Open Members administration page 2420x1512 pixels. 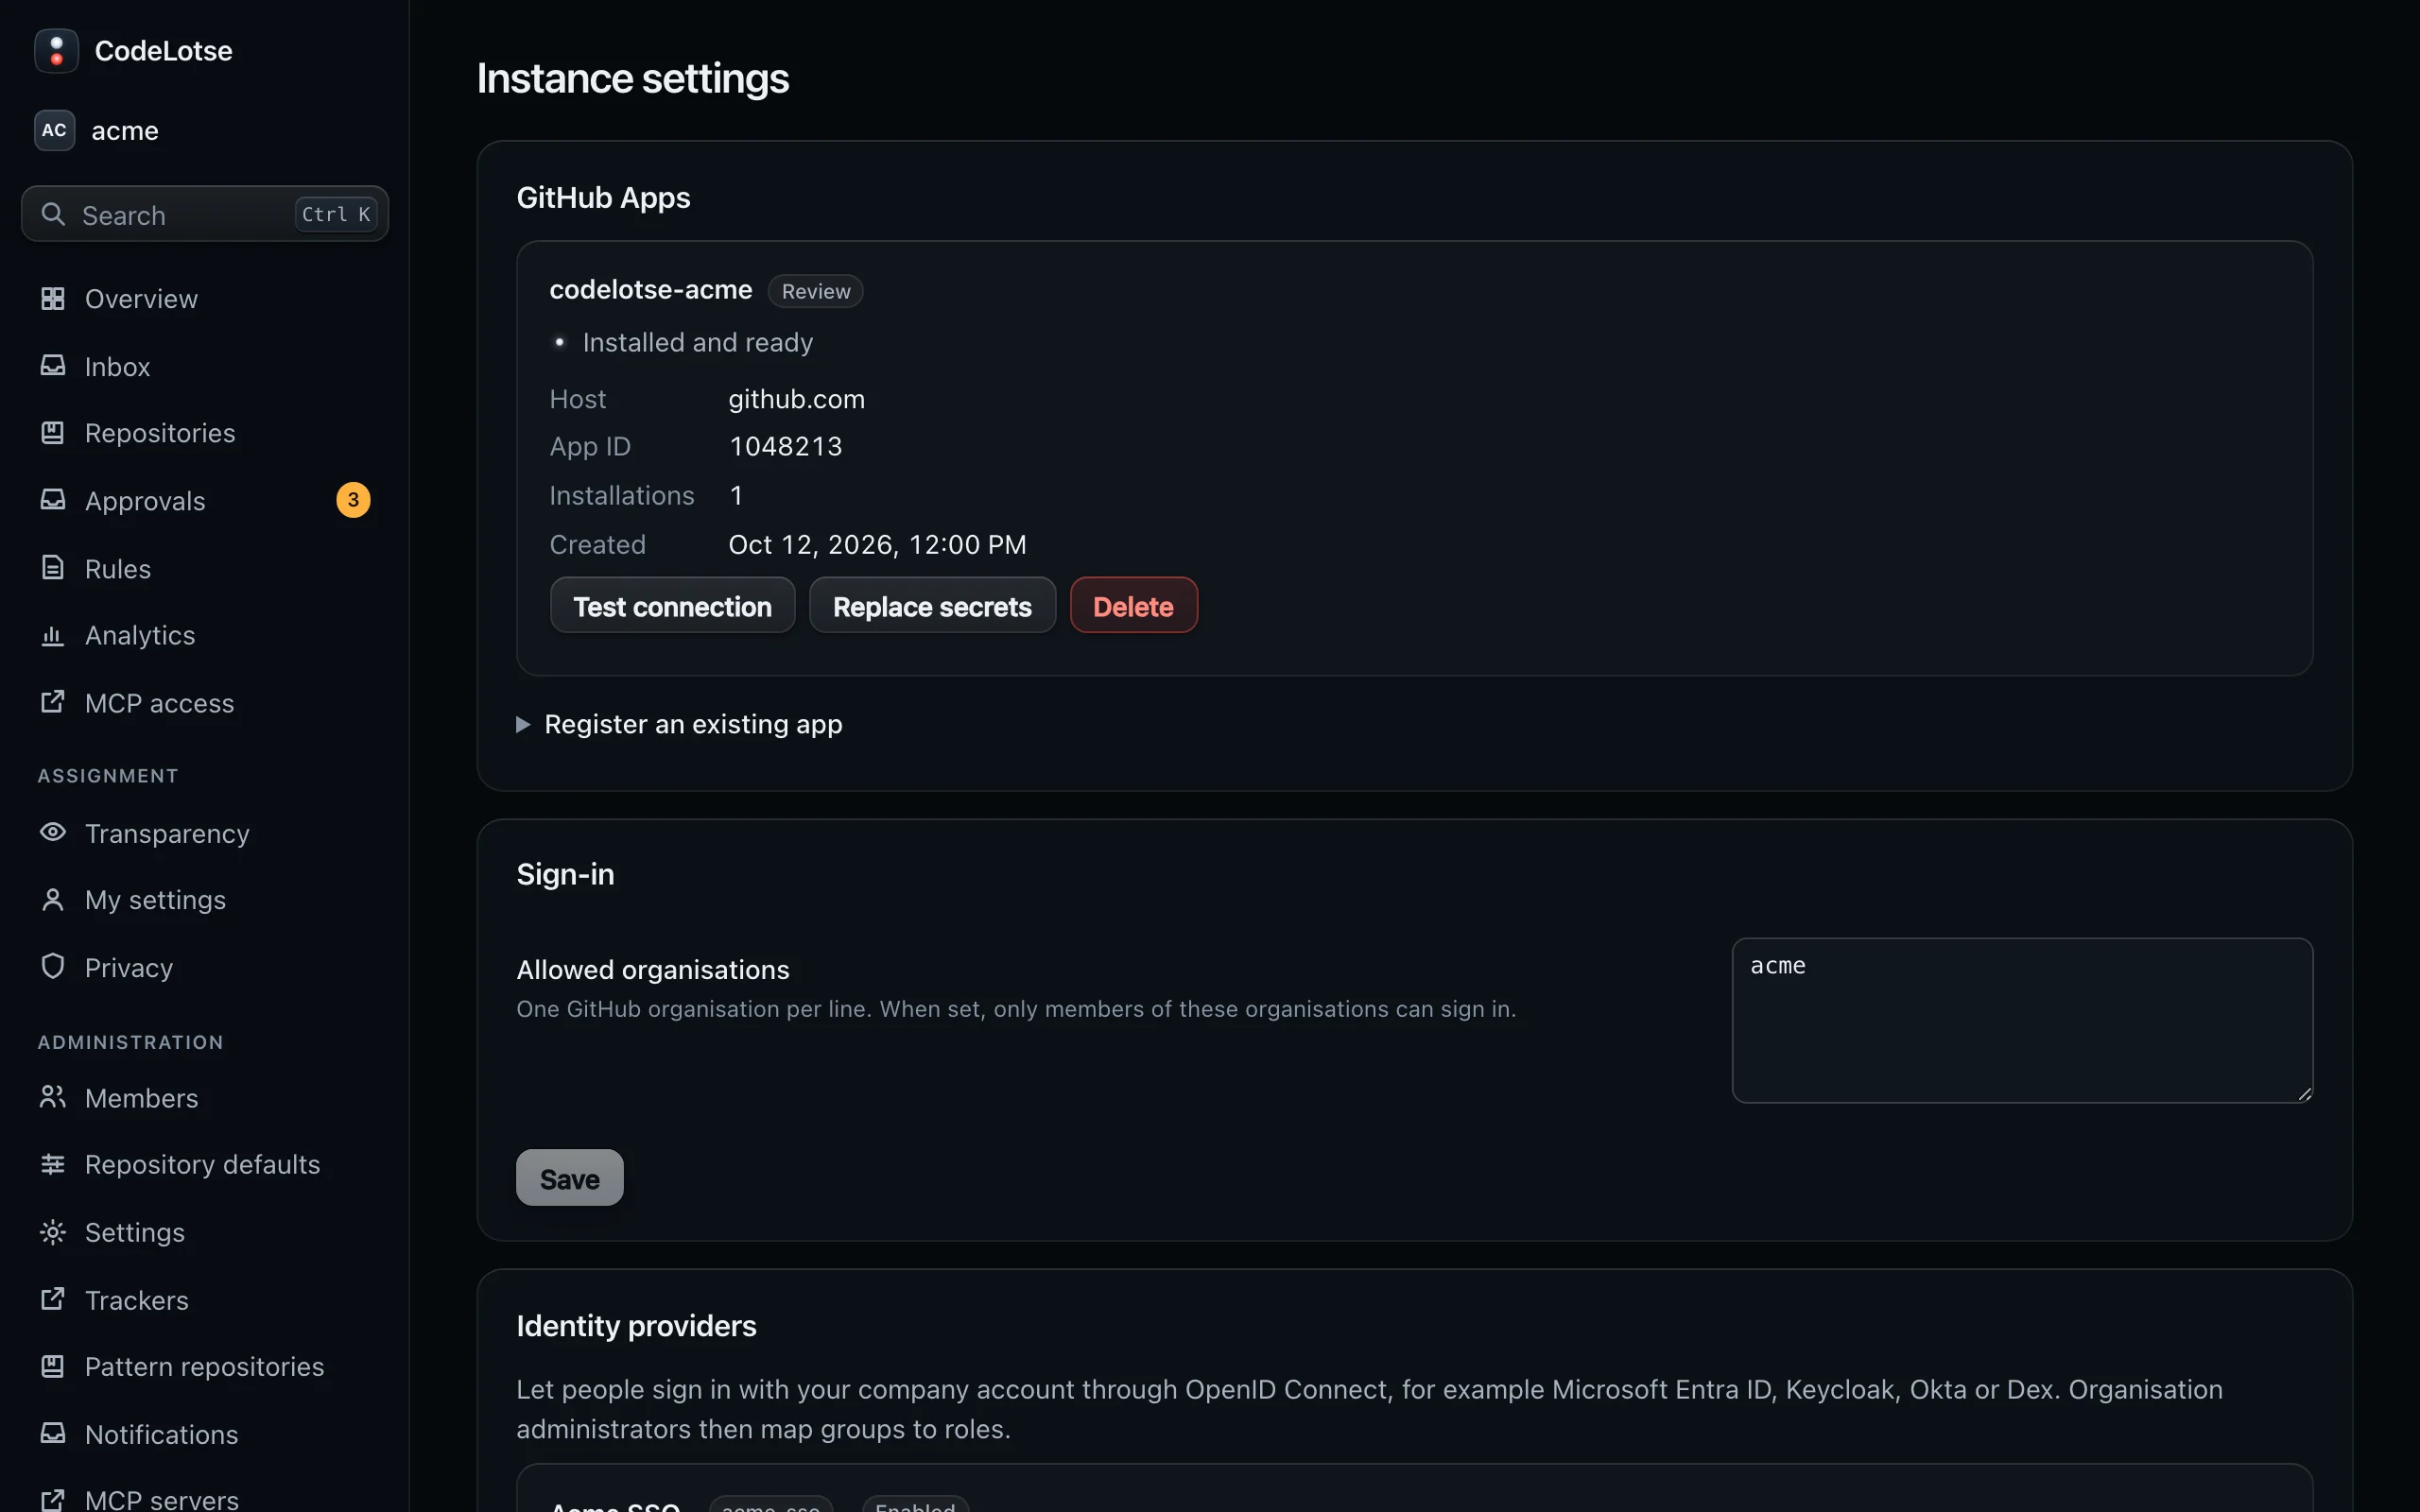pos(205,1098)
